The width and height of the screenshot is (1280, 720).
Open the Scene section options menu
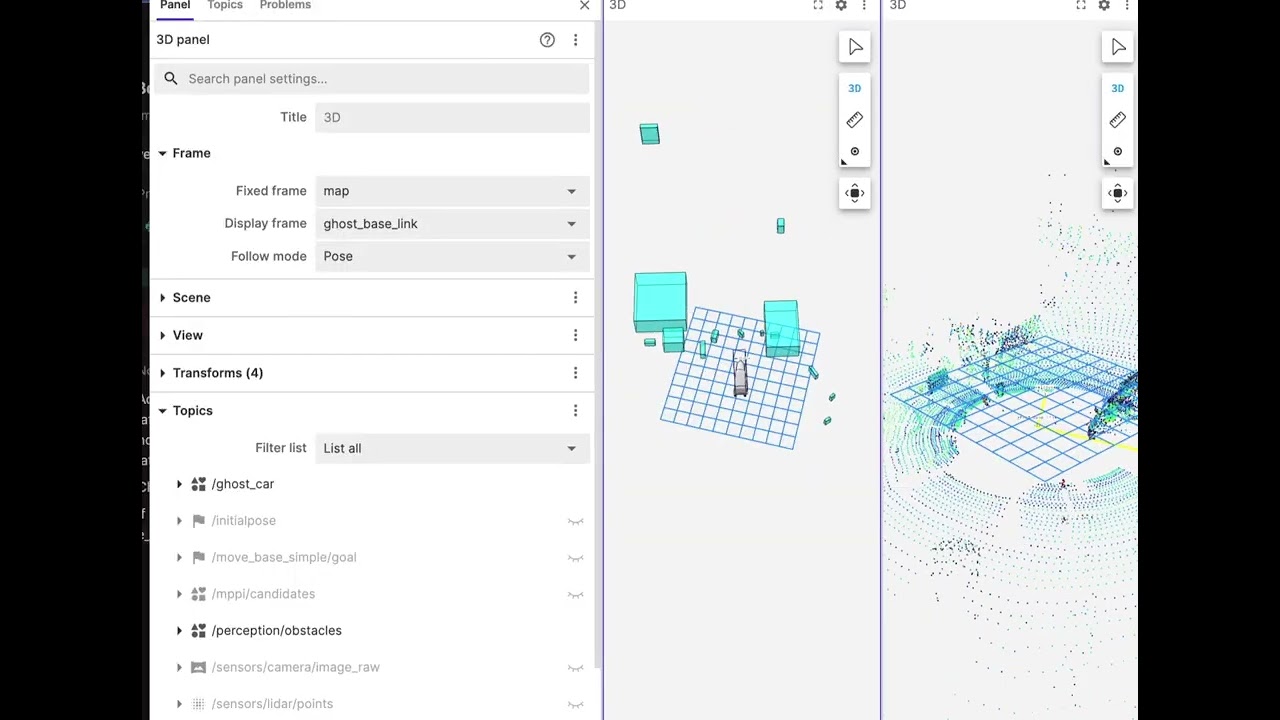(x=575, y=298)
